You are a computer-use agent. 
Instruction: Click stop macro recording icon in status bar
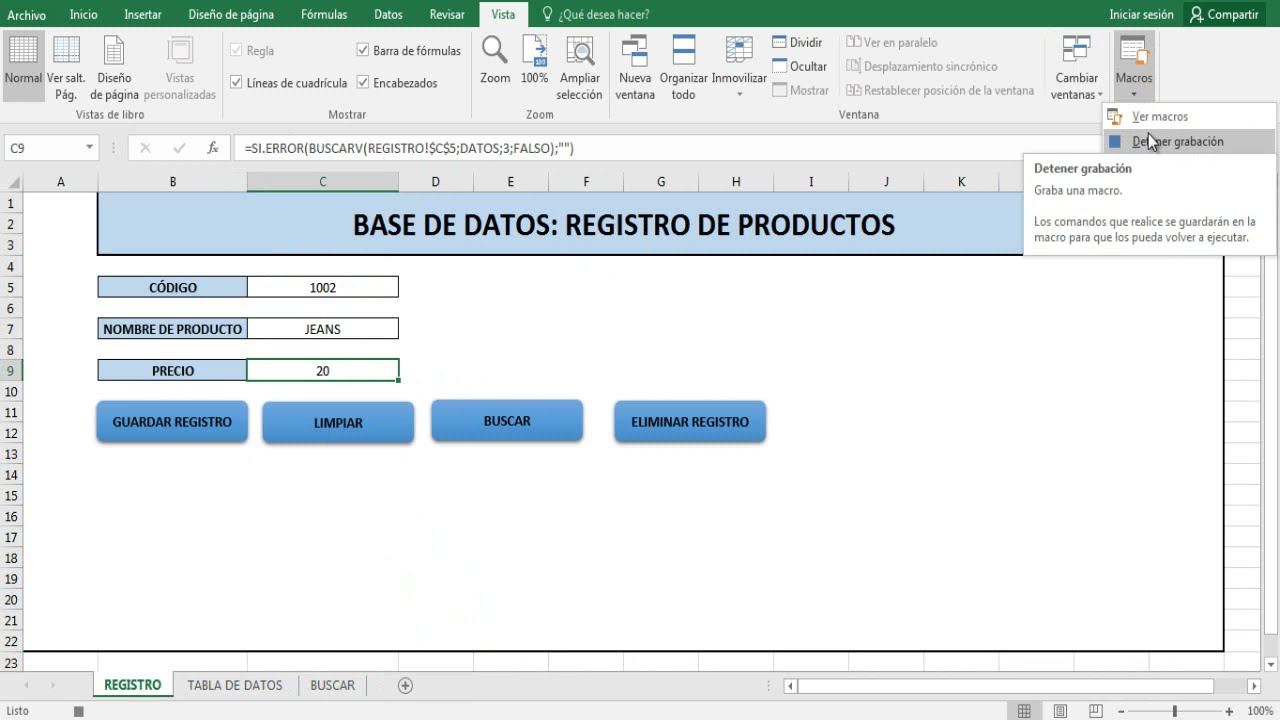(78, 711)
